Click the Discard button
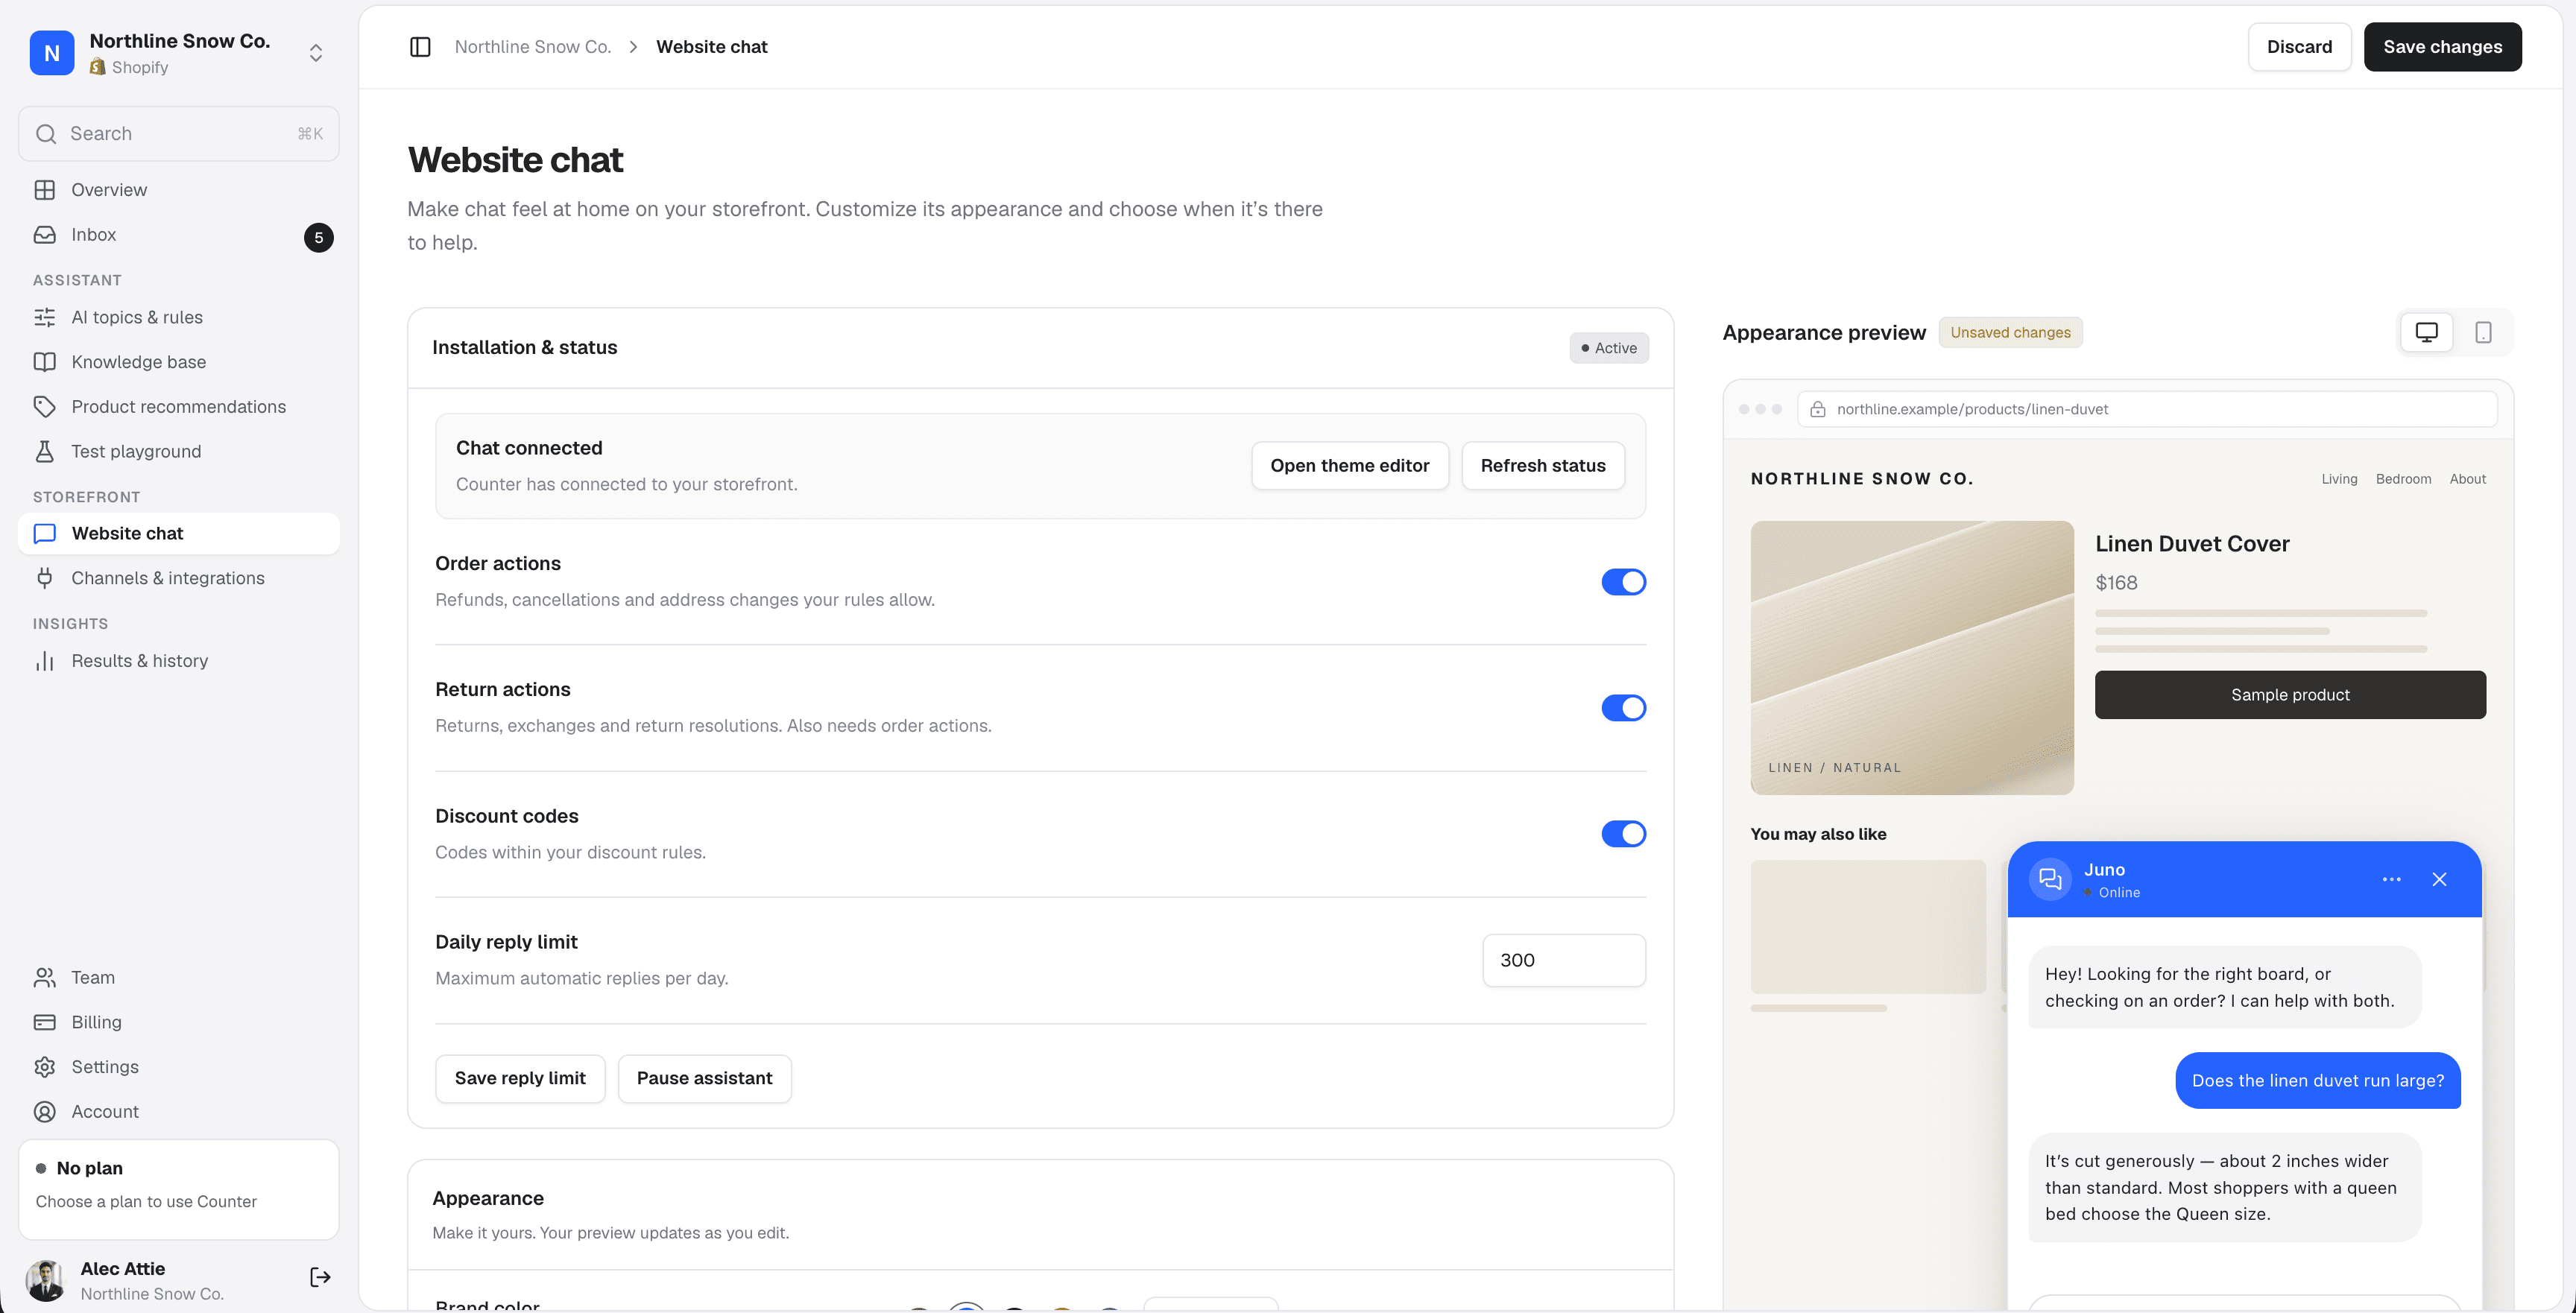 pos(2299,47)
